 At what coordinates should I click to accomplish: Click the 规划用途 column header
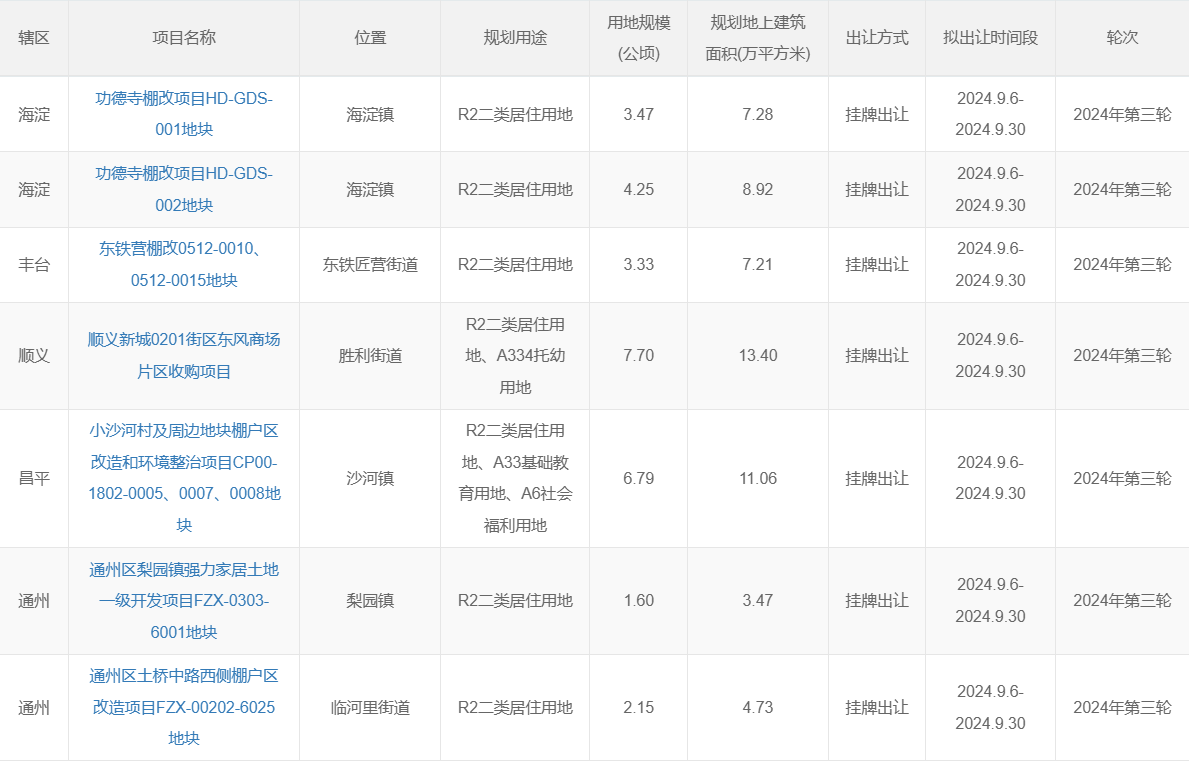tap(514, 37)
